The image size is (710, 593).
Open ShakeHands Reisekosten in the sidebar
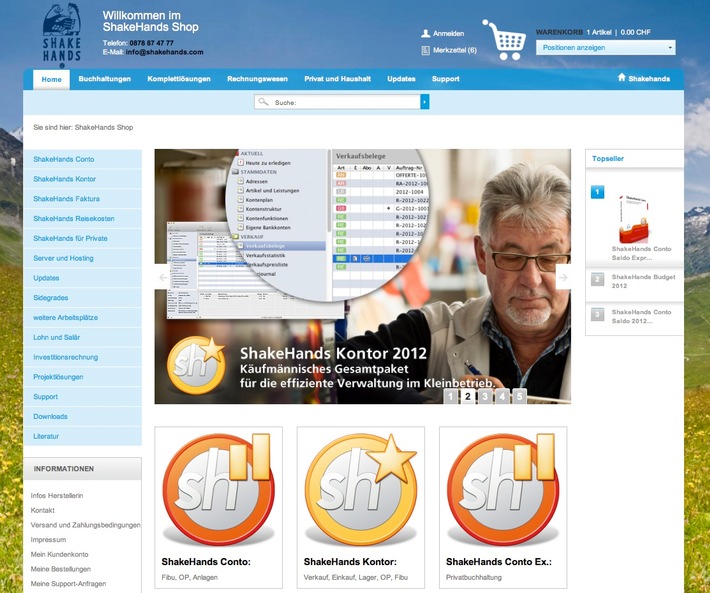[x=82, y=219]
